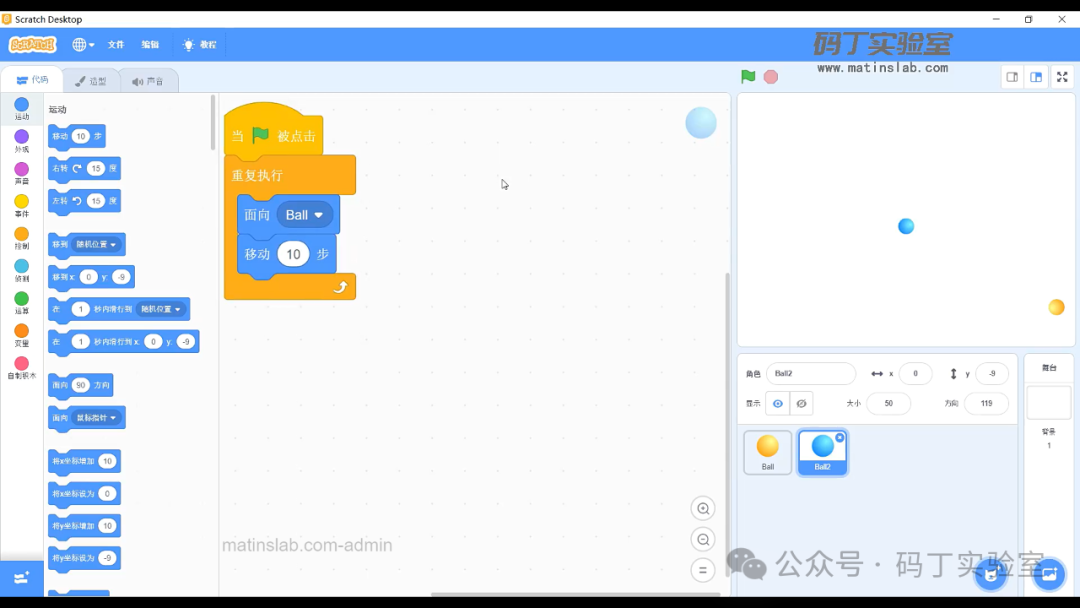Reset workspace zoom to default
The height and width of the screenshot is (608, 1080).
tap(703, 570)
